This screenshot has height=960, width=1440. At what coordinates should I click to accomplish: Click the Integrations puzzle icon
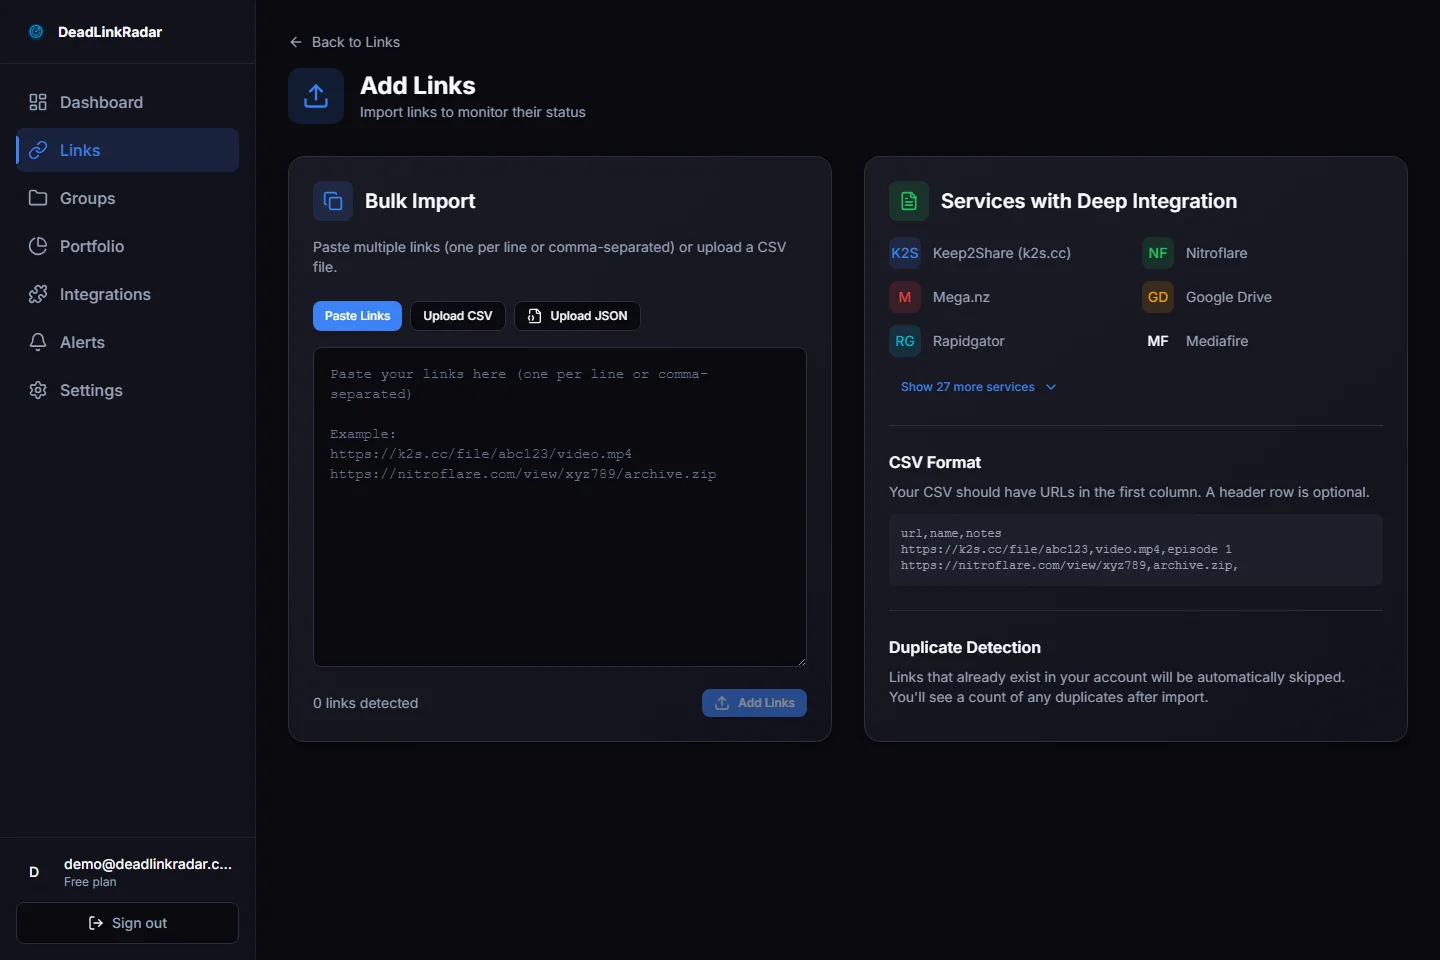[38, 294]
